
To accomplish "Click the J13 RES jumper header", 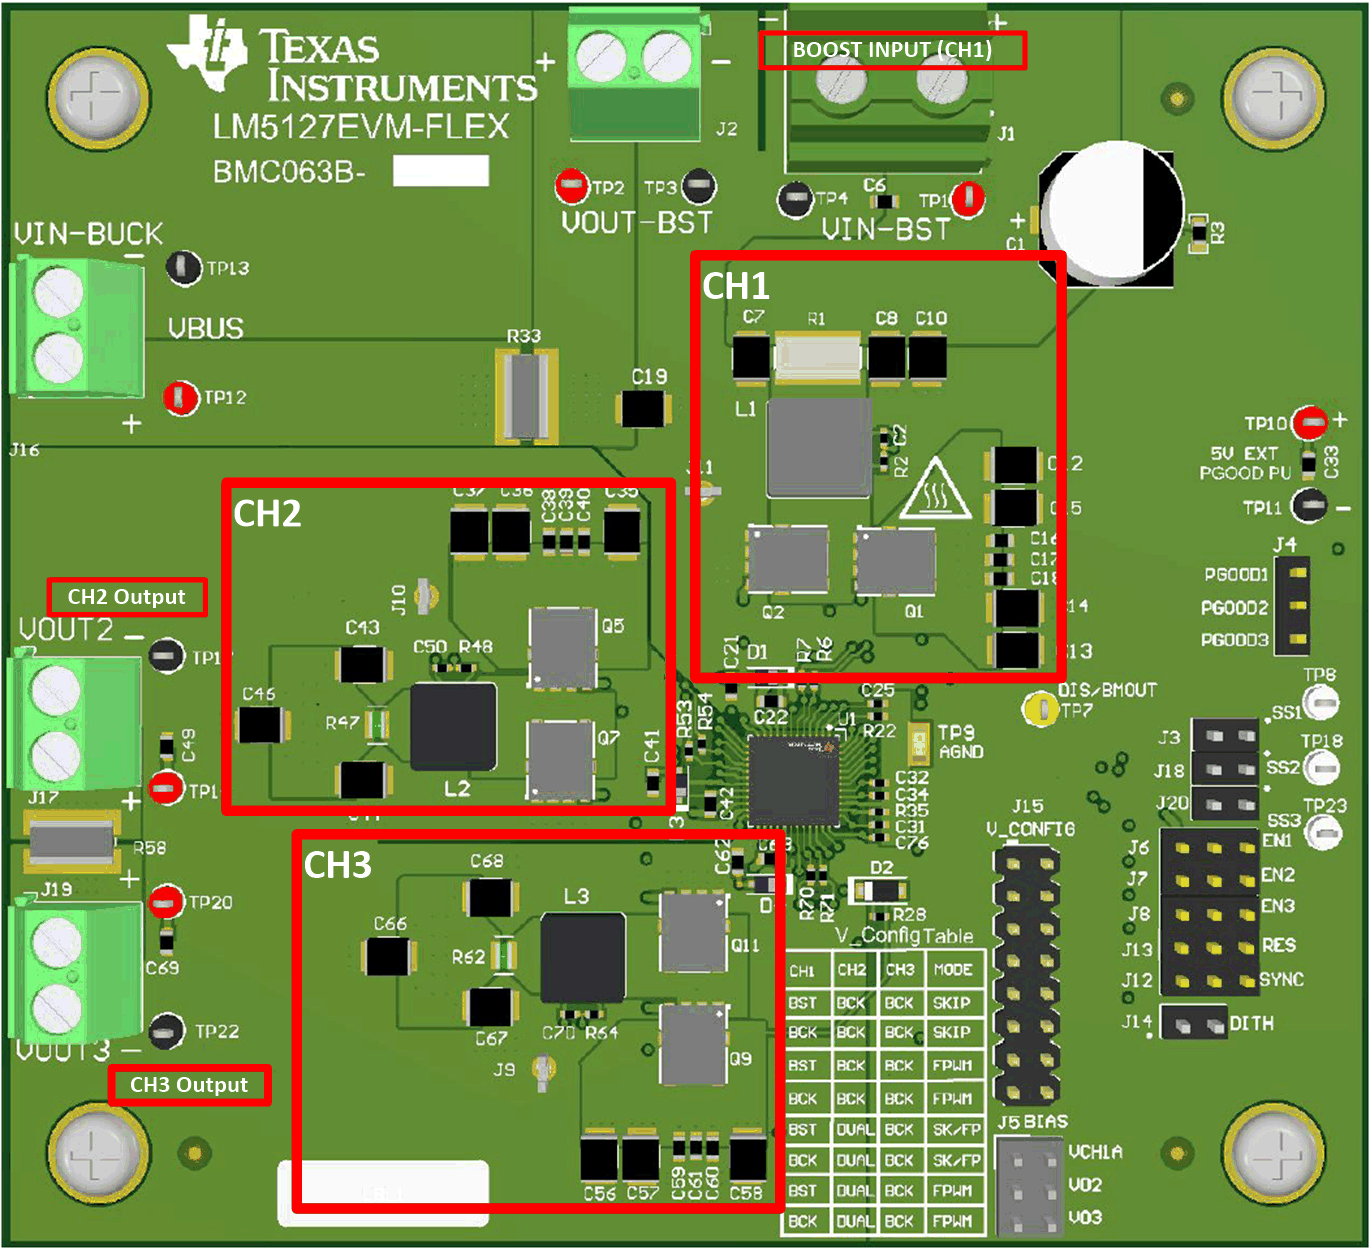I will (1209, 947).
